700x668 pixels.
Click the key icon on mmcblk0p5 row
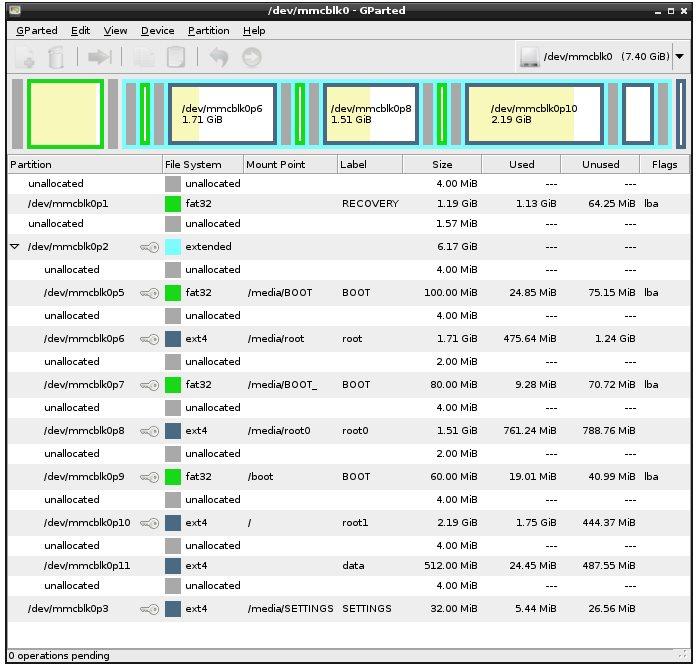coord(150,293)
